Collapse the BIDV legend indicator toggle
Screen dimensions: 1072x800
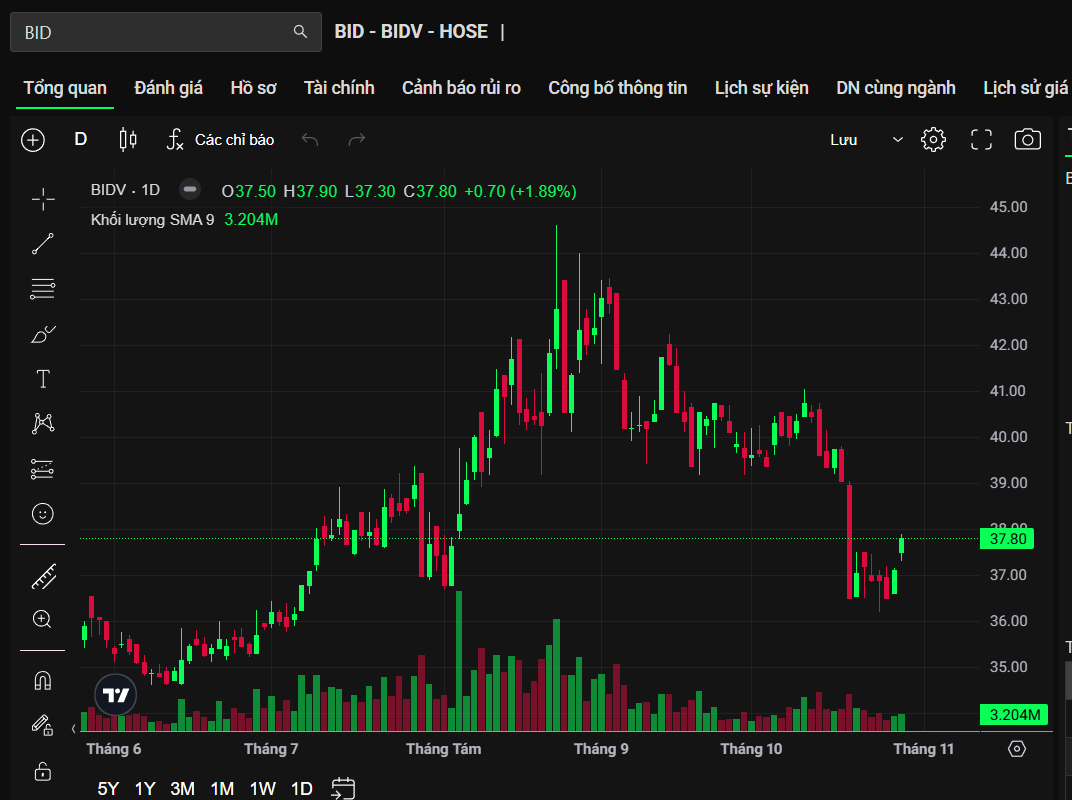189,190
